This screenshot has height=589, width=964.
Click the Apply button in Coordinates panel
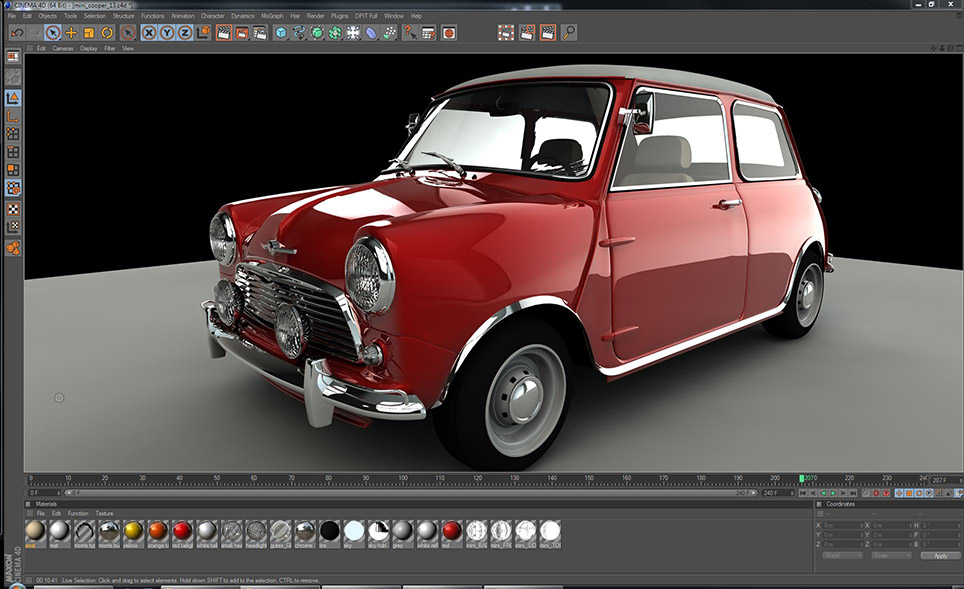(940, 555)
